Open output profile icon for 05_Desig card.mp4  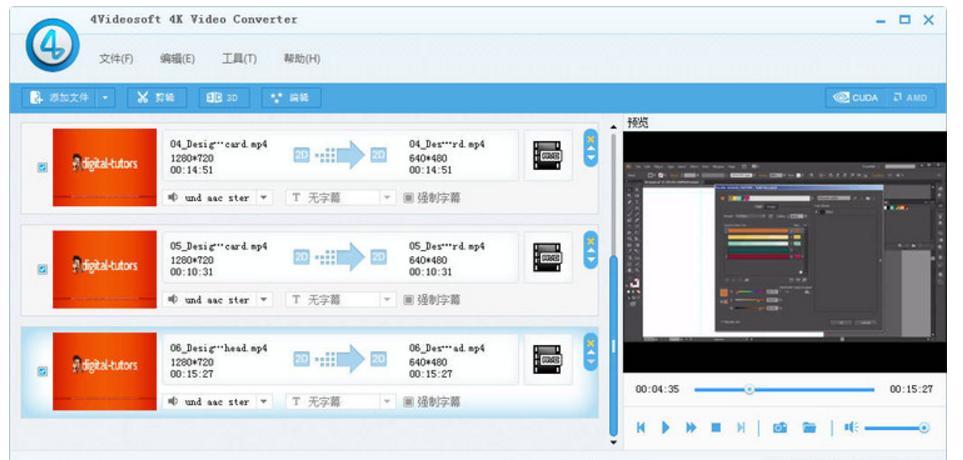[547, 257]
